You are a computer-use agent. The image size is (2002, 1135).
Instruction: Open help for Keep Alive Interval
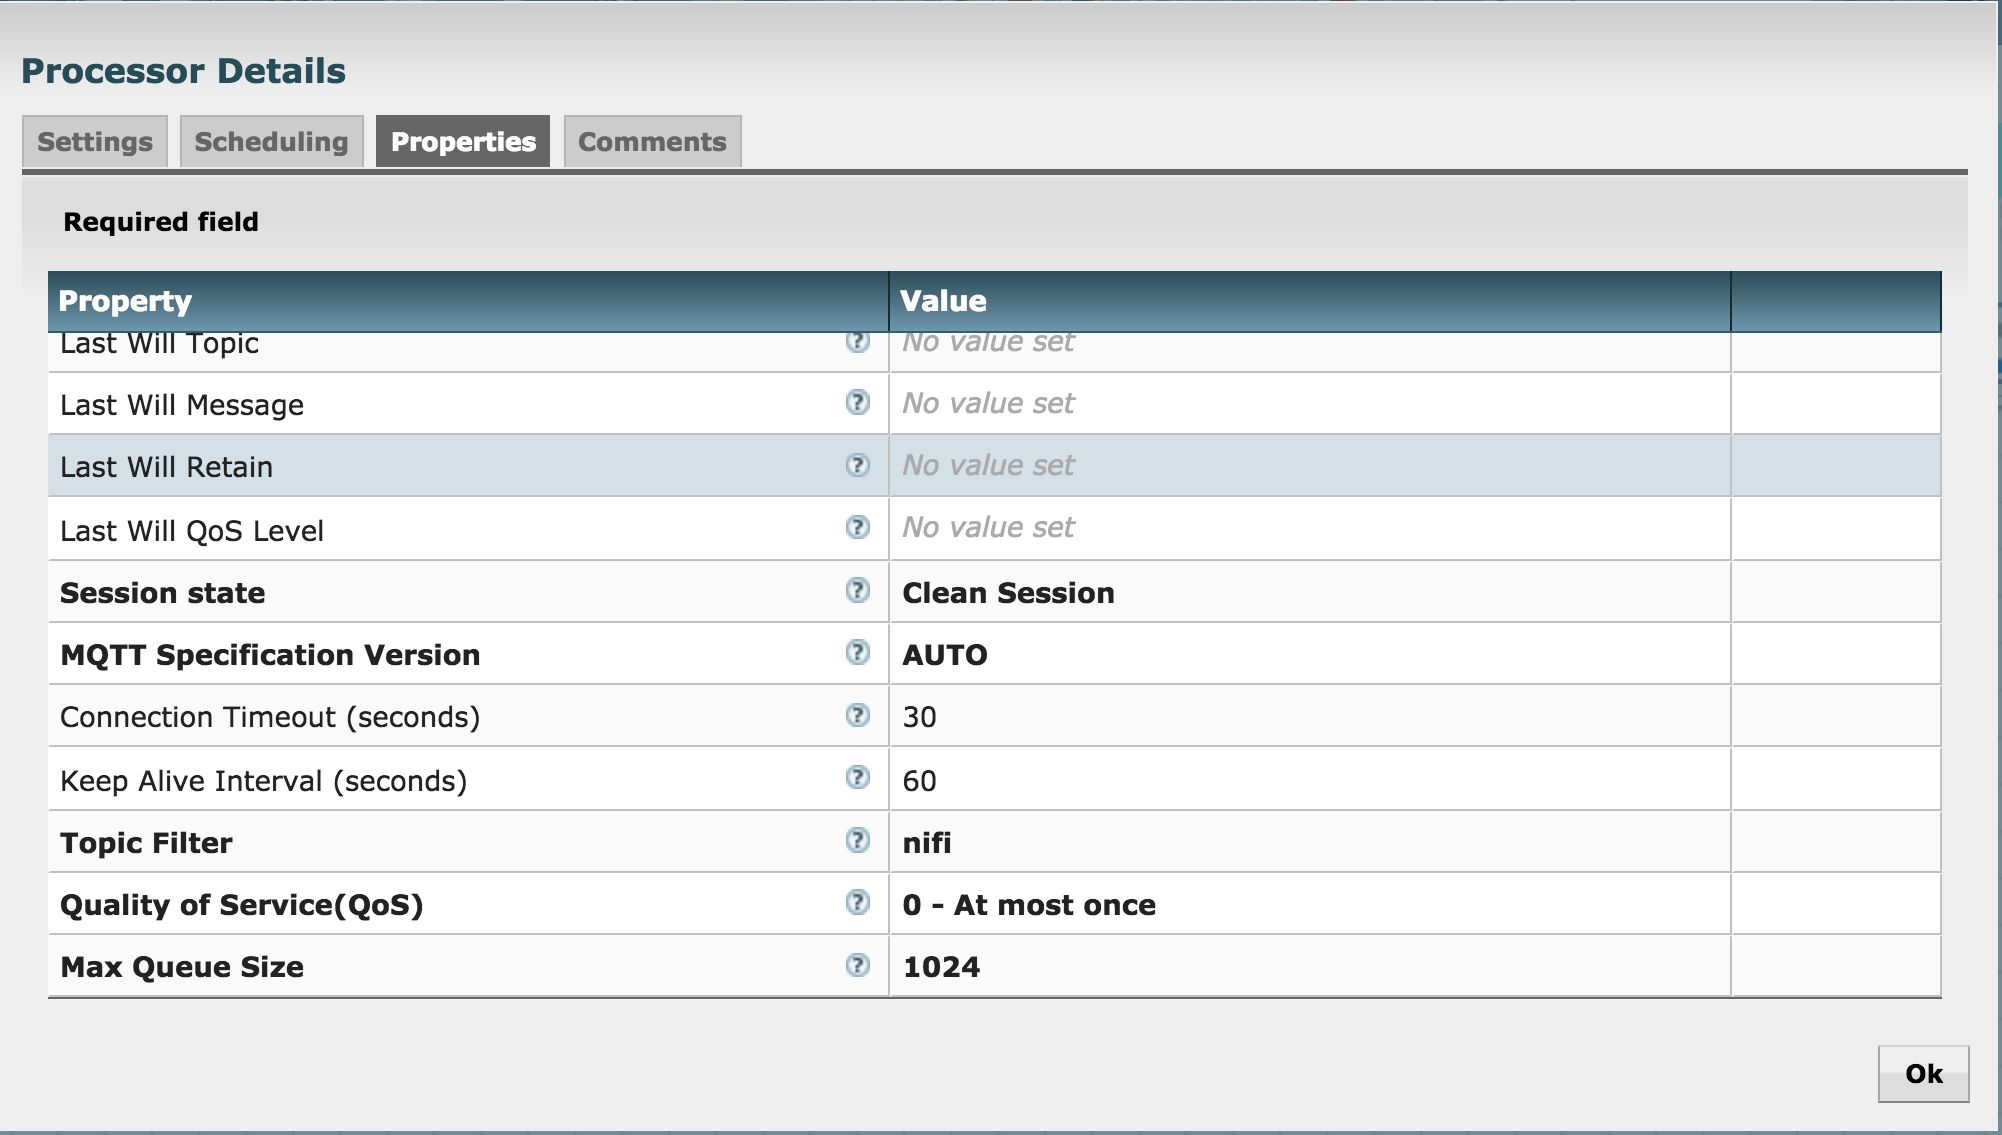coord(857,777)
